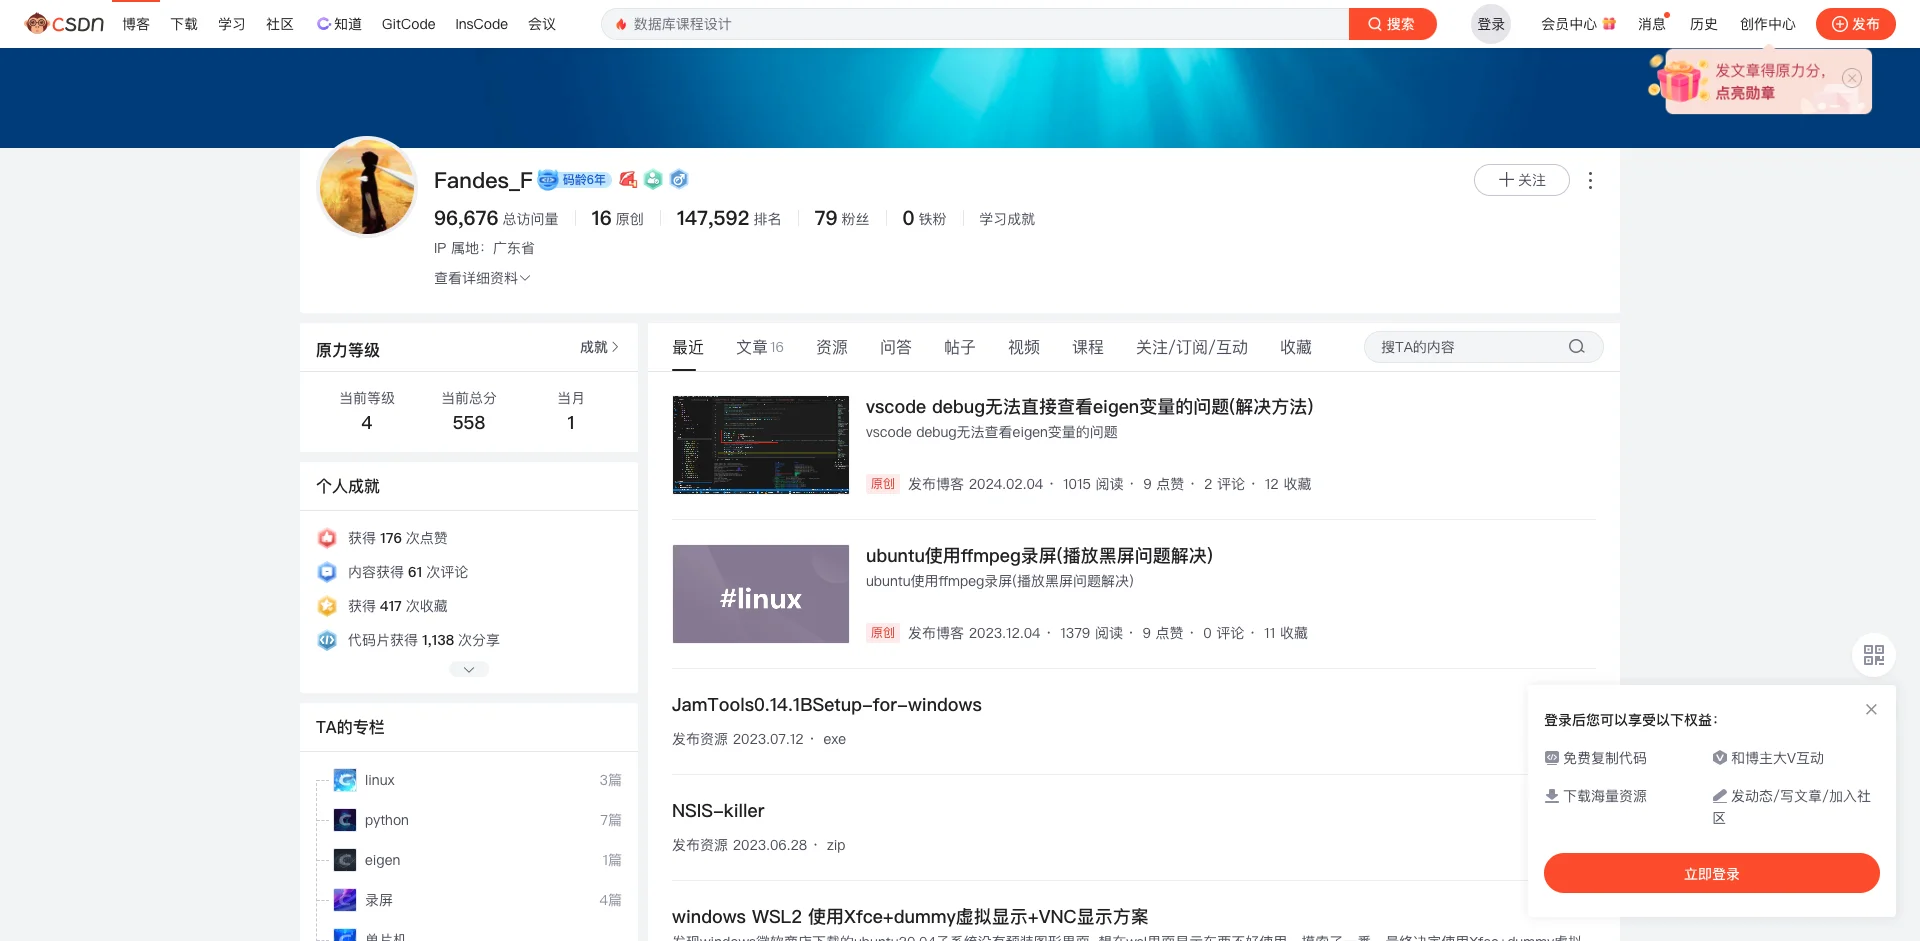Switch to the 课程 tab

pos(1088,347)
